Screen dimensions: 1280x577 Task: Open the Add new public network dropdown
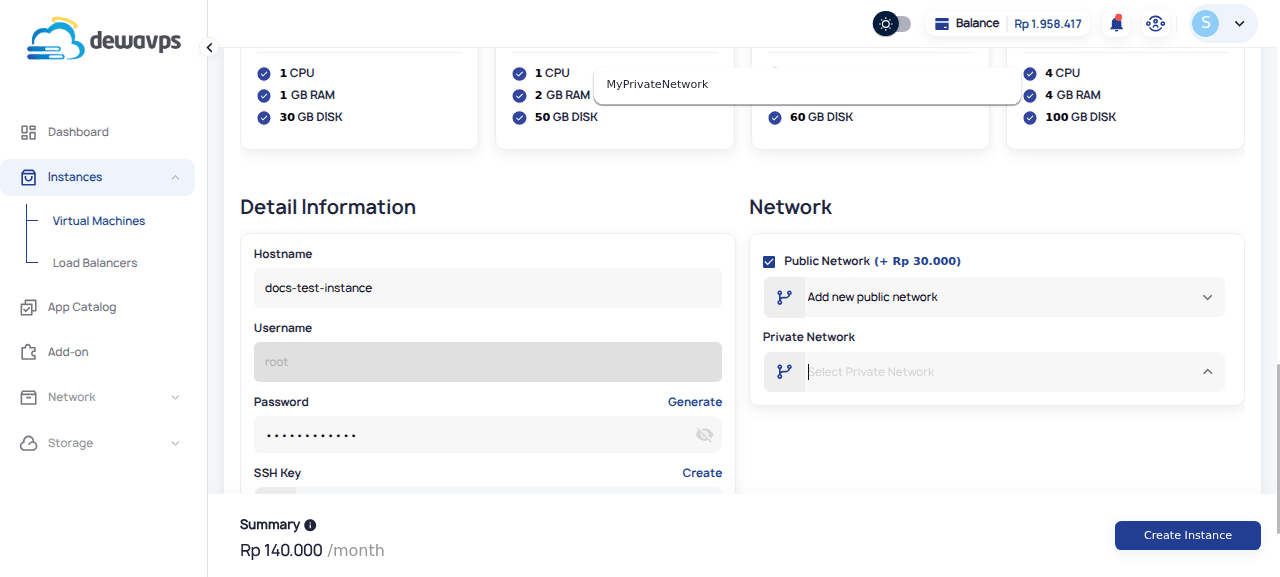click(x=1000, y=296)
